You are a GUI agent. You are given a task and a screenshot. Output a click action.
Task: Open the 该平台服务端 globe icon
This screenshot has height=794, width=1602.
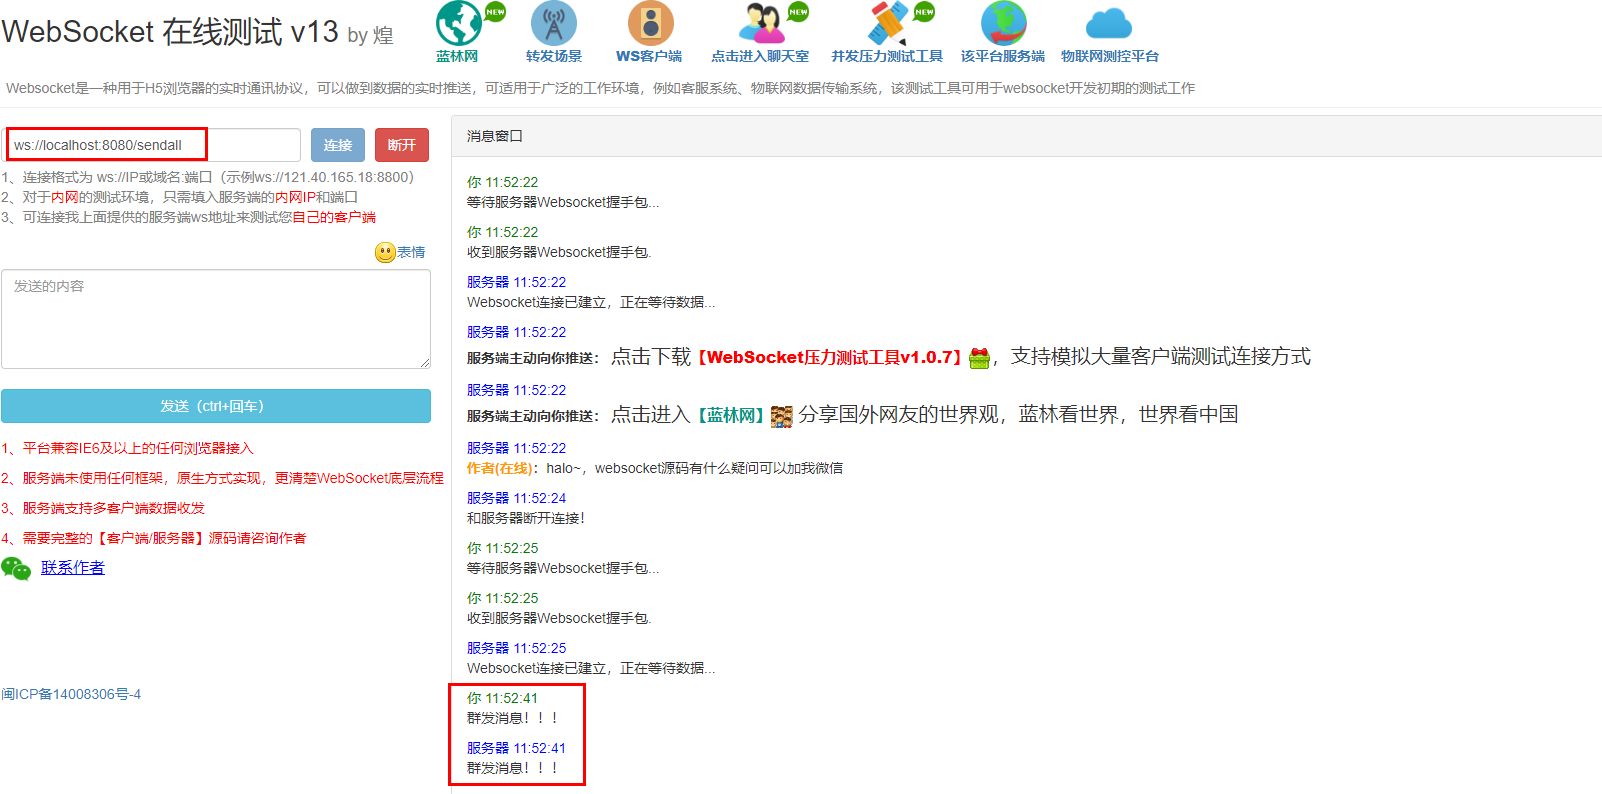tap(1003, 23)
